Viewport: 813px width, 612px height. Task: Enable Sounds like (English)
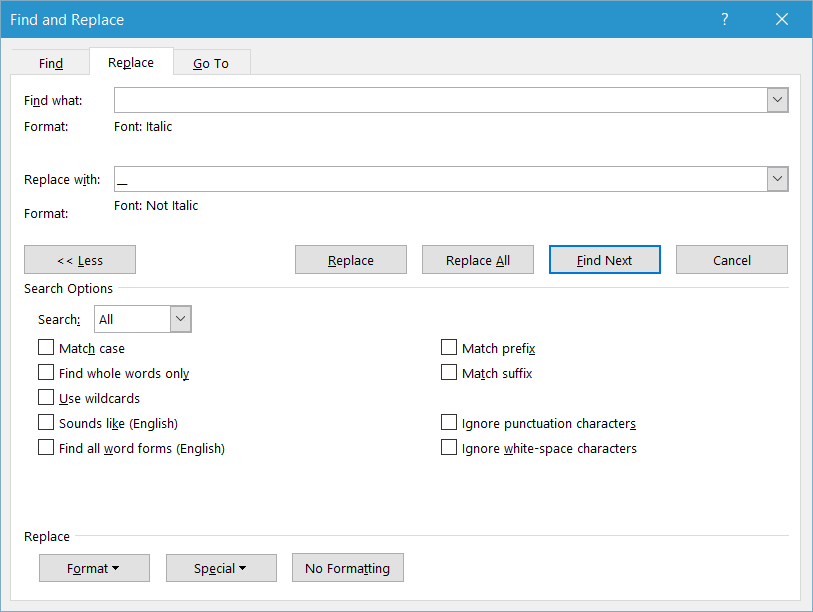(45, 422)
